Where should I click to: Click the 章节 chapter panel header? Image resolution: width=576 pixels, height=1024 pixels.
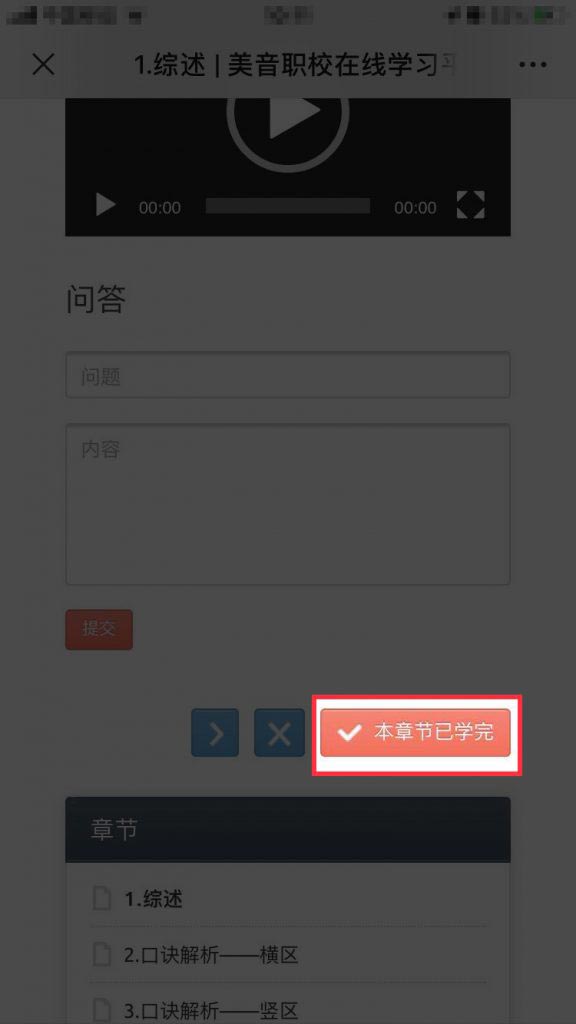(x=288, y=830)
